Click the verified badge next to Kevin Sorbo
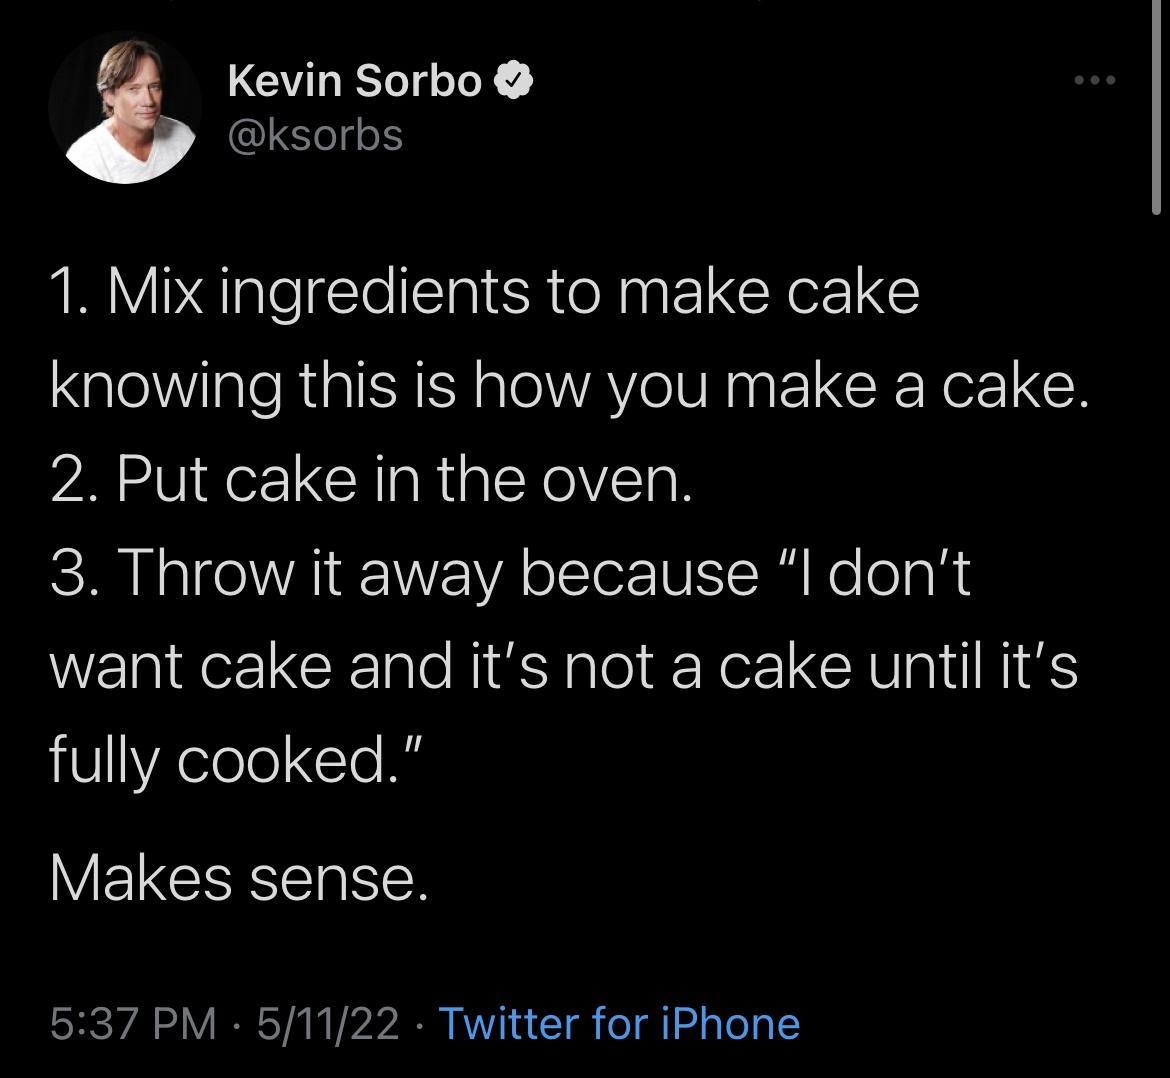Viewport: 1170px width, 1078px height. click(x=513, y=80)
